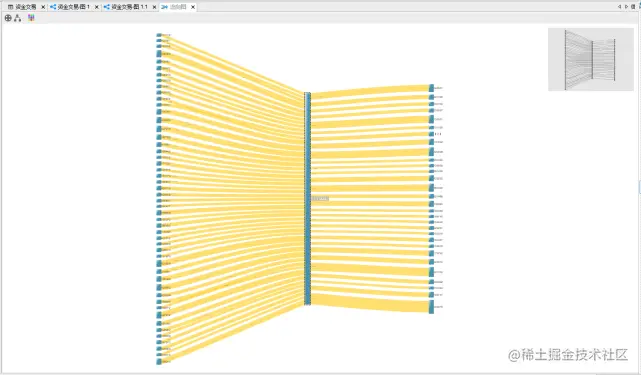Open the 资金交易-图 1 tab
This screenshot has height=375, width=641.
(x=74, y=7)
